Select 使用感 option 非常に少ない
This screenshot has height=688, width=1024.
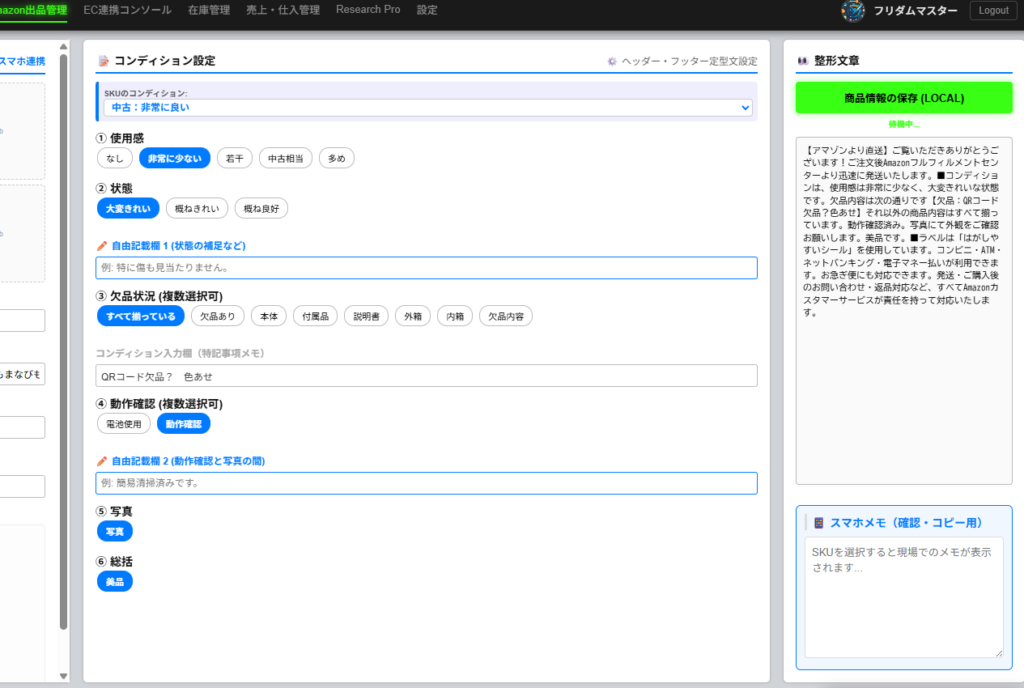(175, 158)
